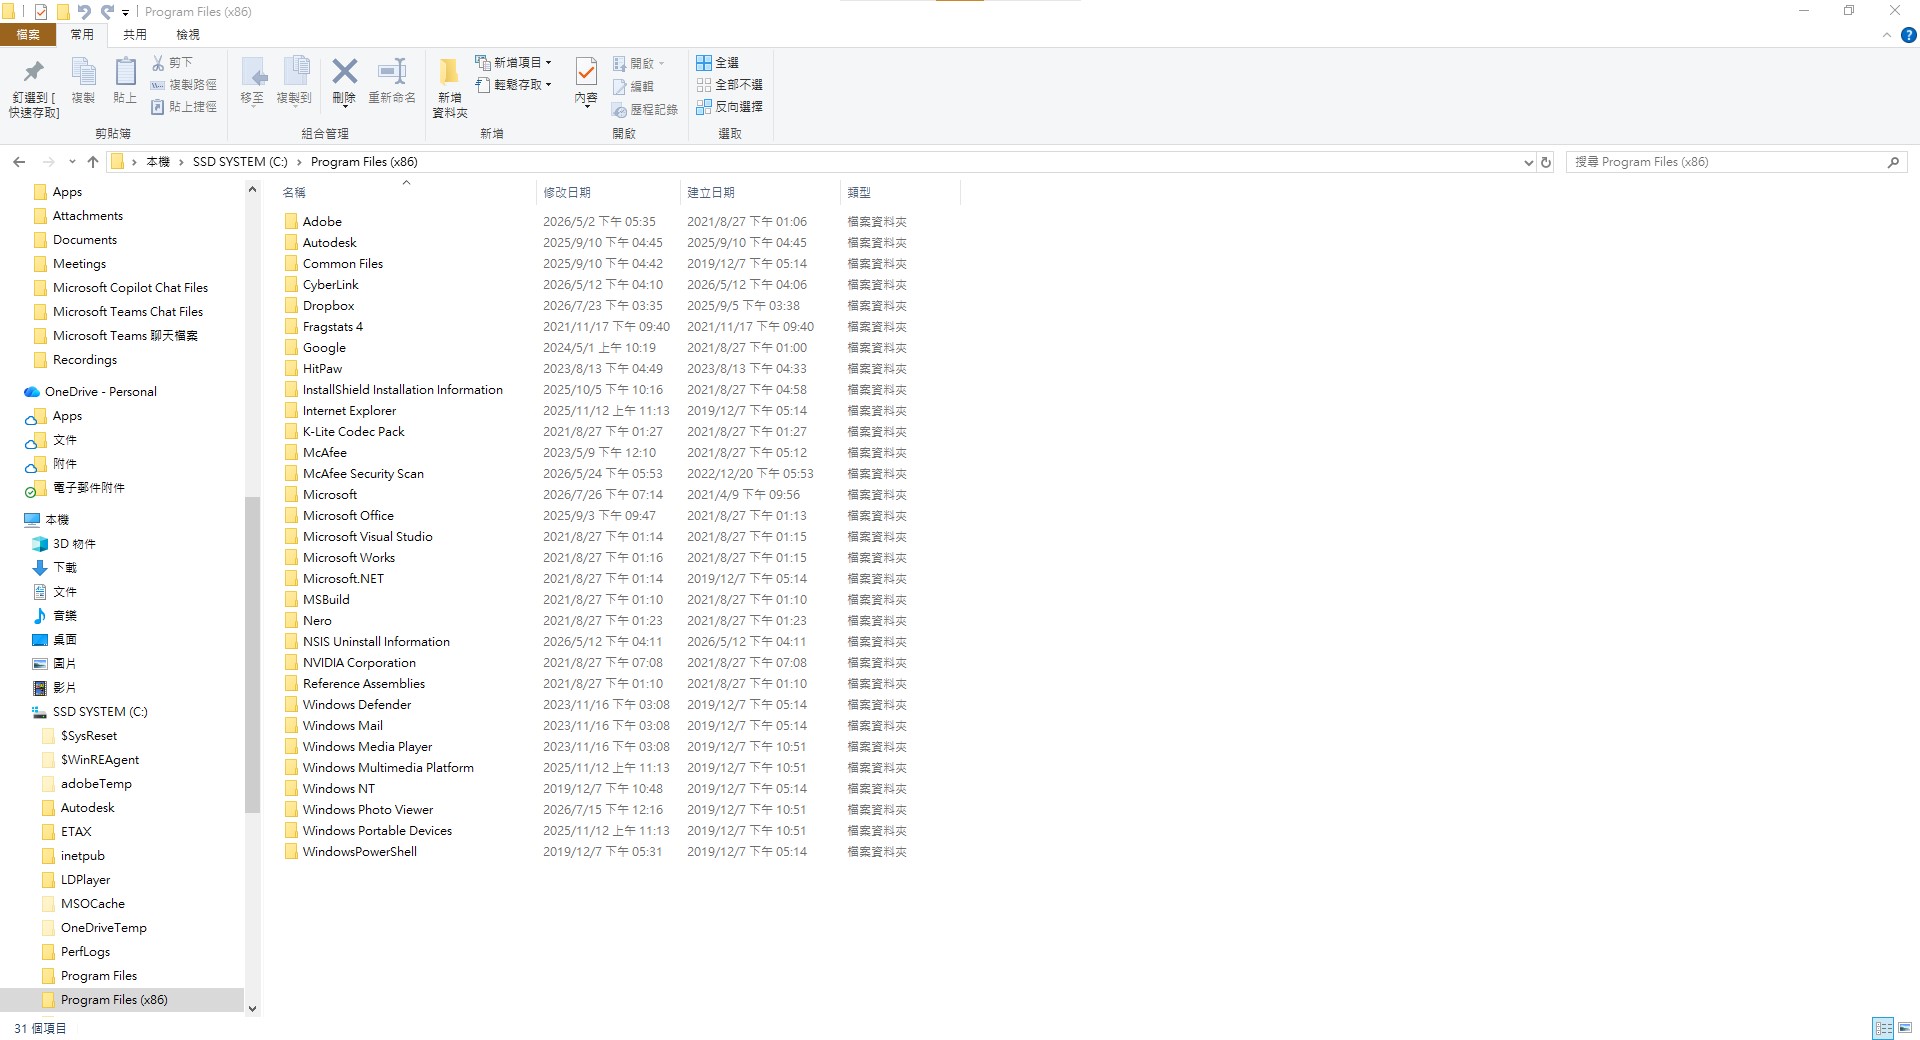Open recent locations dropdown arrow
1920x1040 pixels.
(x=72, y=162)
